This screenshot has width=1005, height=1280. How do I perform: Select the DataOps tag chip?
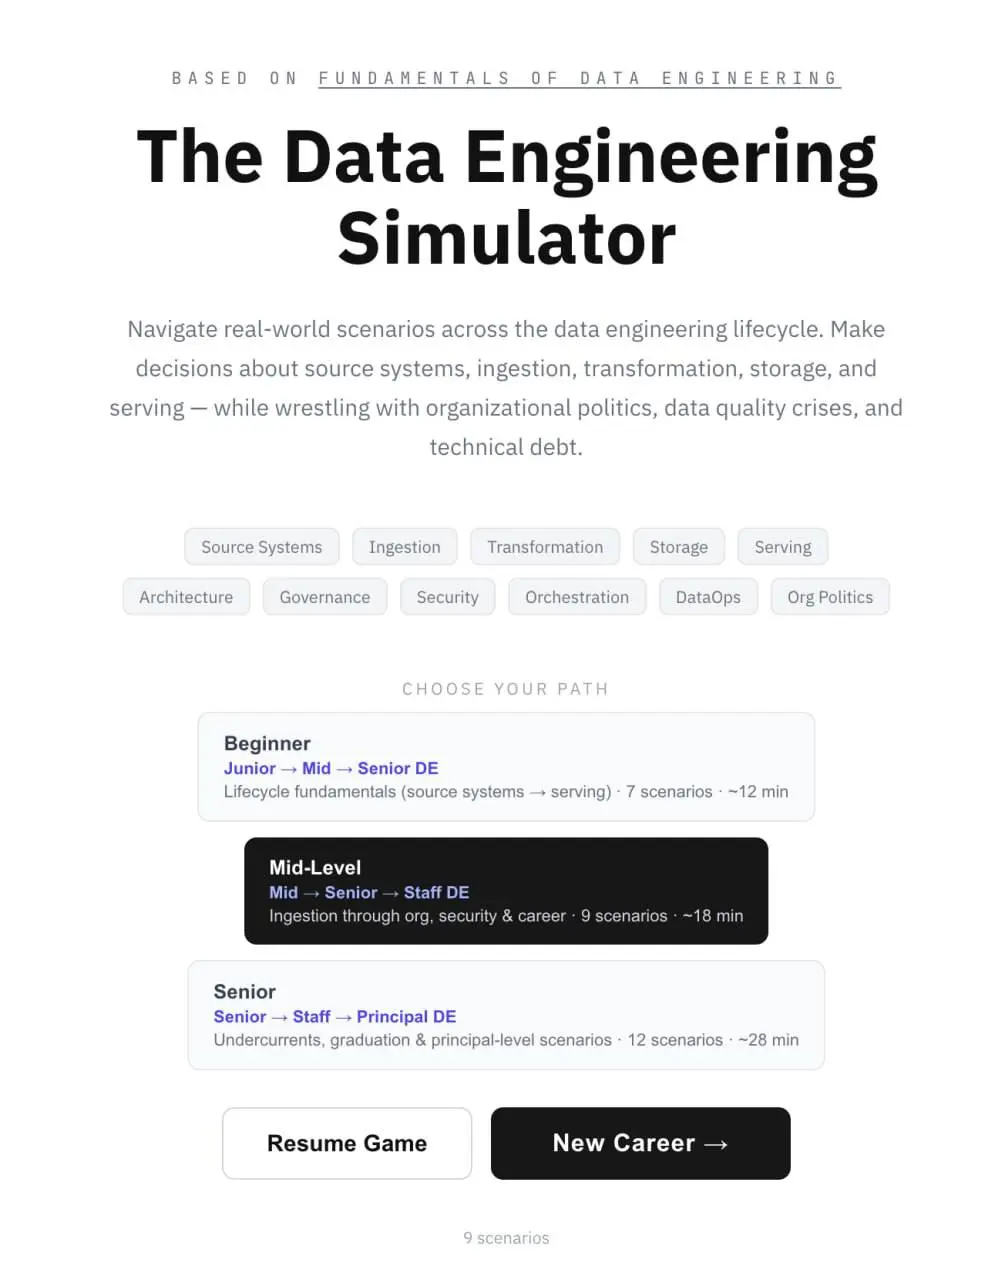708,597
